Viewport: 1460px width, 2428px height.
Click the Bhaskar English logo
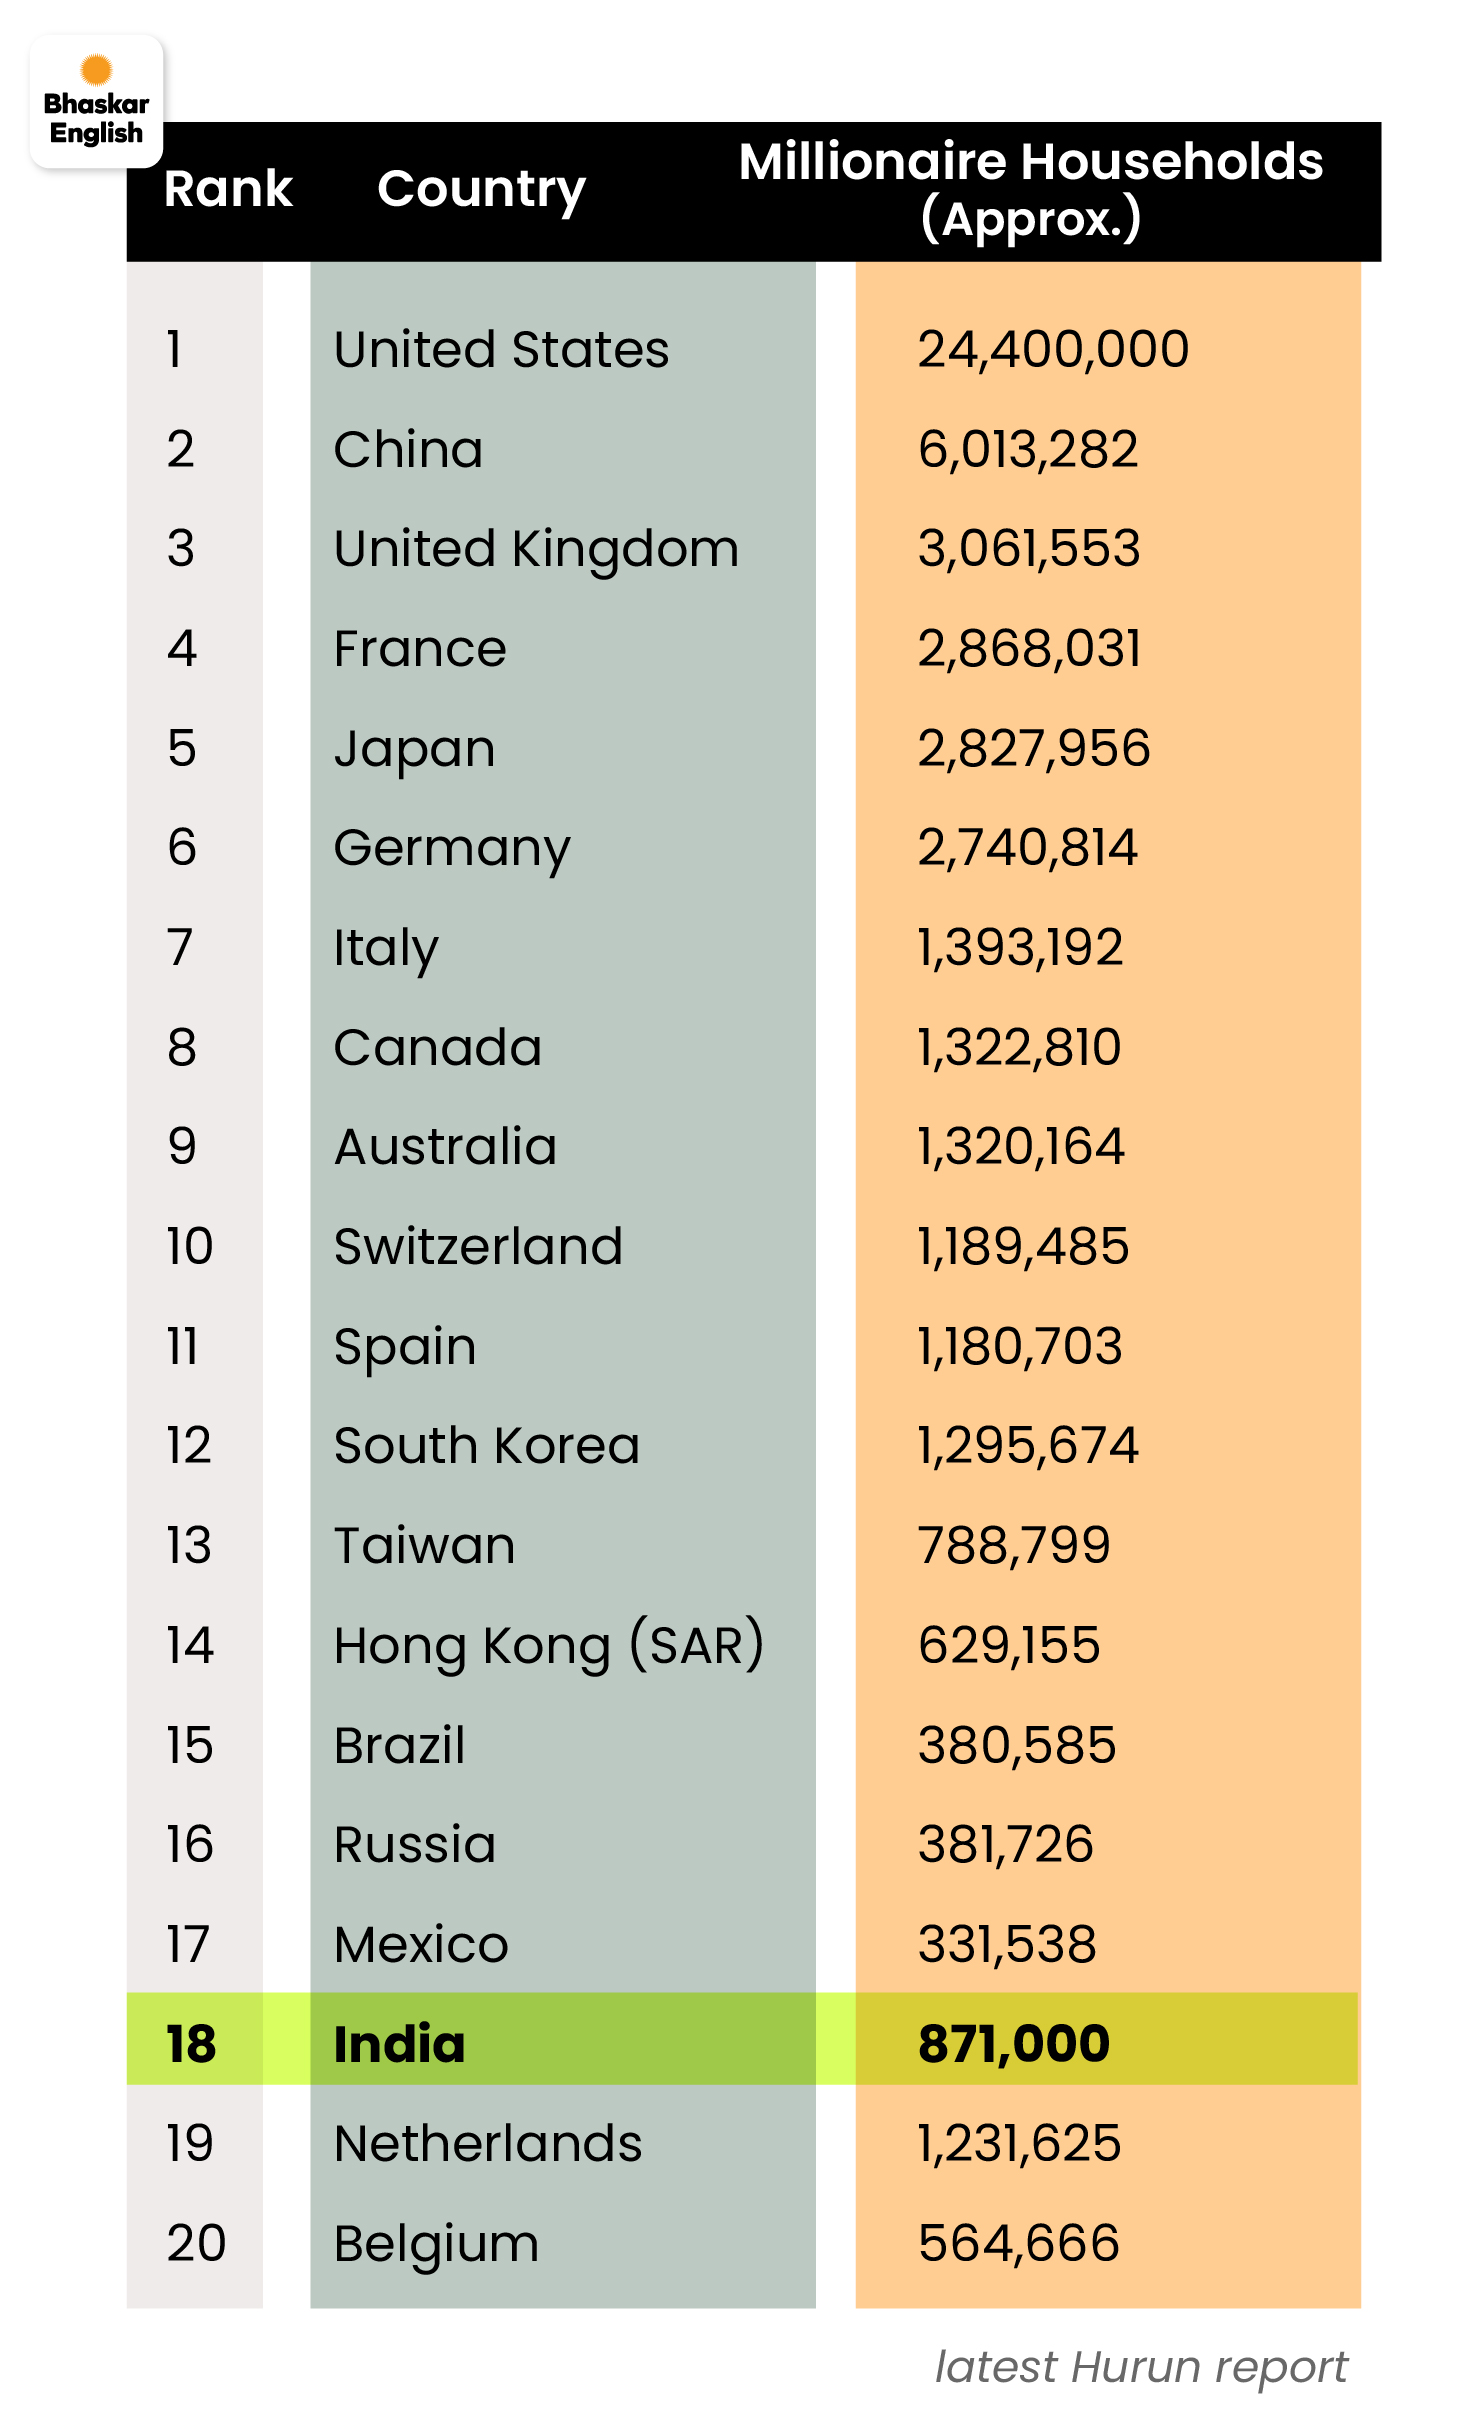(96, 102)
